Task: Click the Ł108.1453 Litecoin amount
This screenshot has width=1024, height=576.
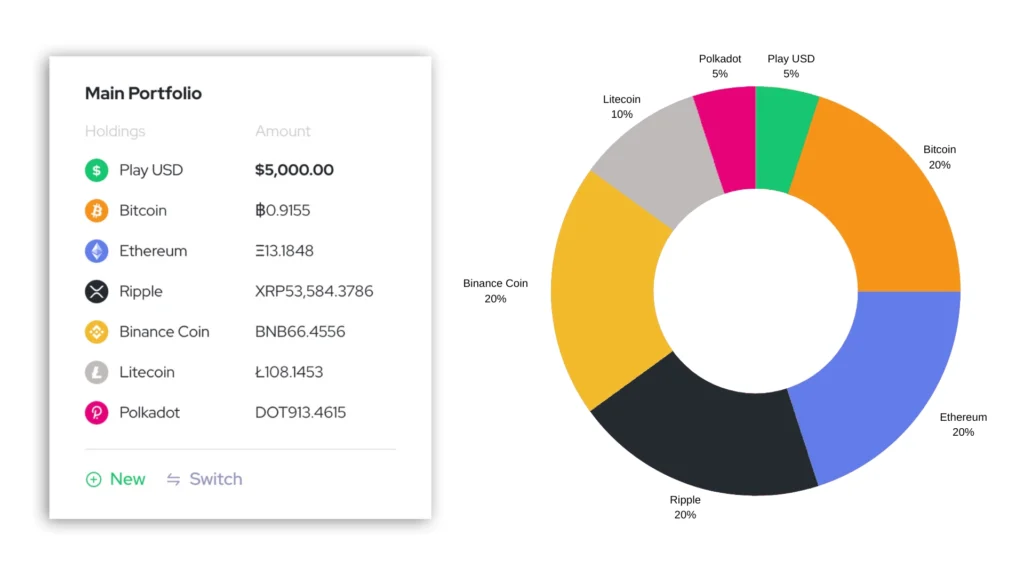Action: (289, 372)
